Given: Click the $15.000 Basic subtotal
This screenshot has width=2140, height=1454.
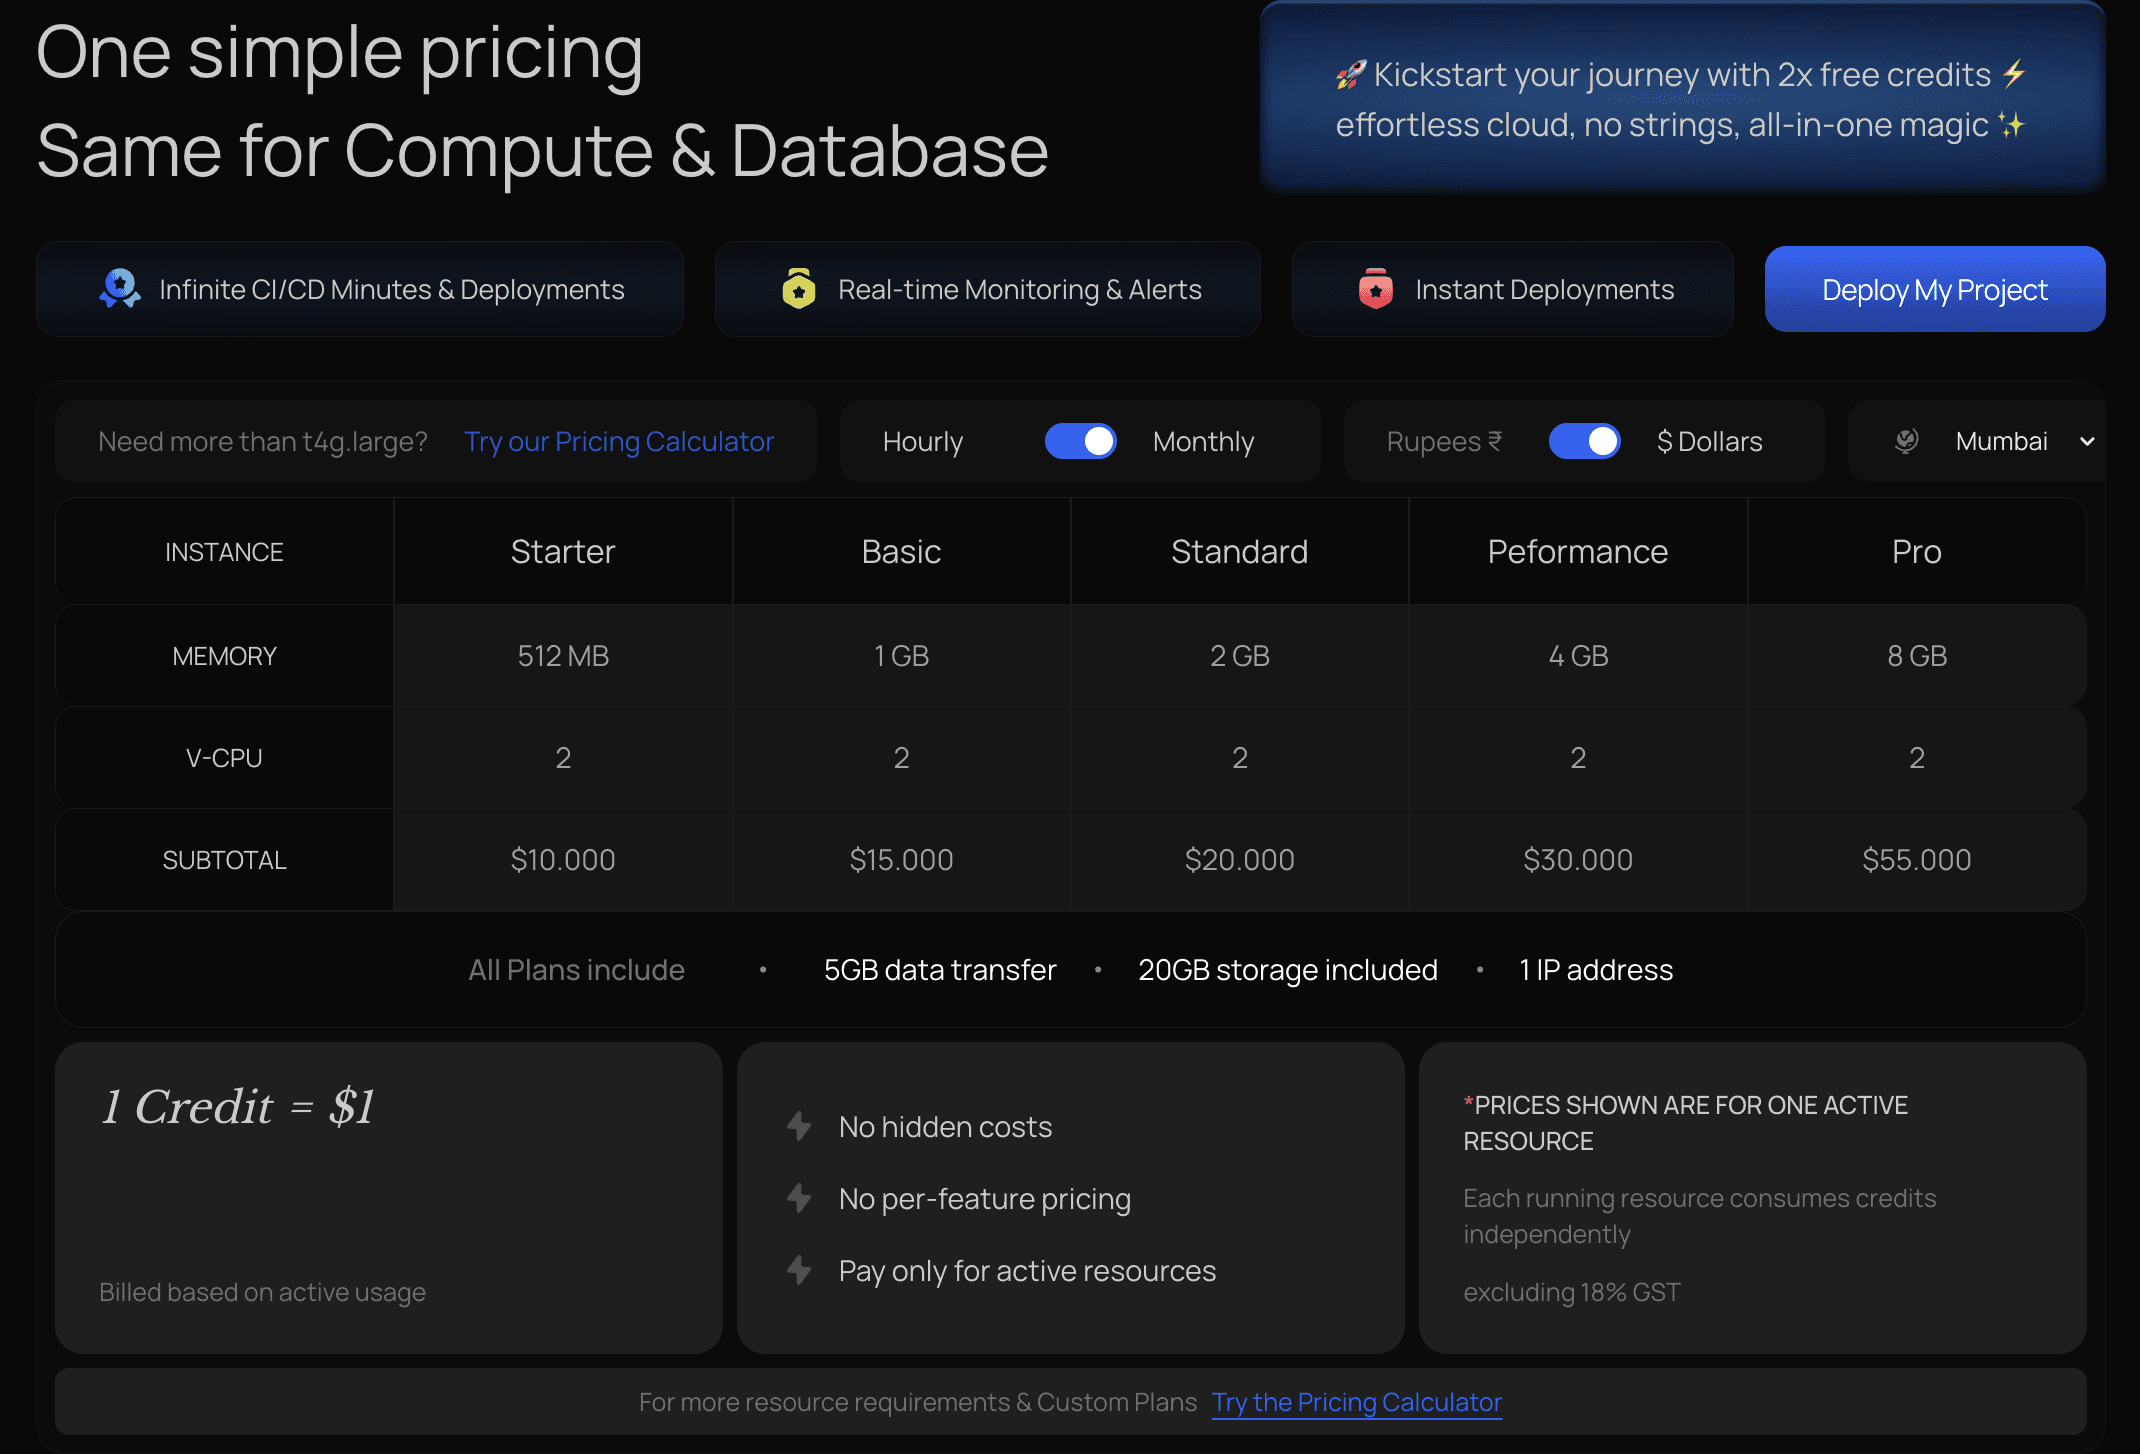Looking at the screenshot, I should coord(901,860).
